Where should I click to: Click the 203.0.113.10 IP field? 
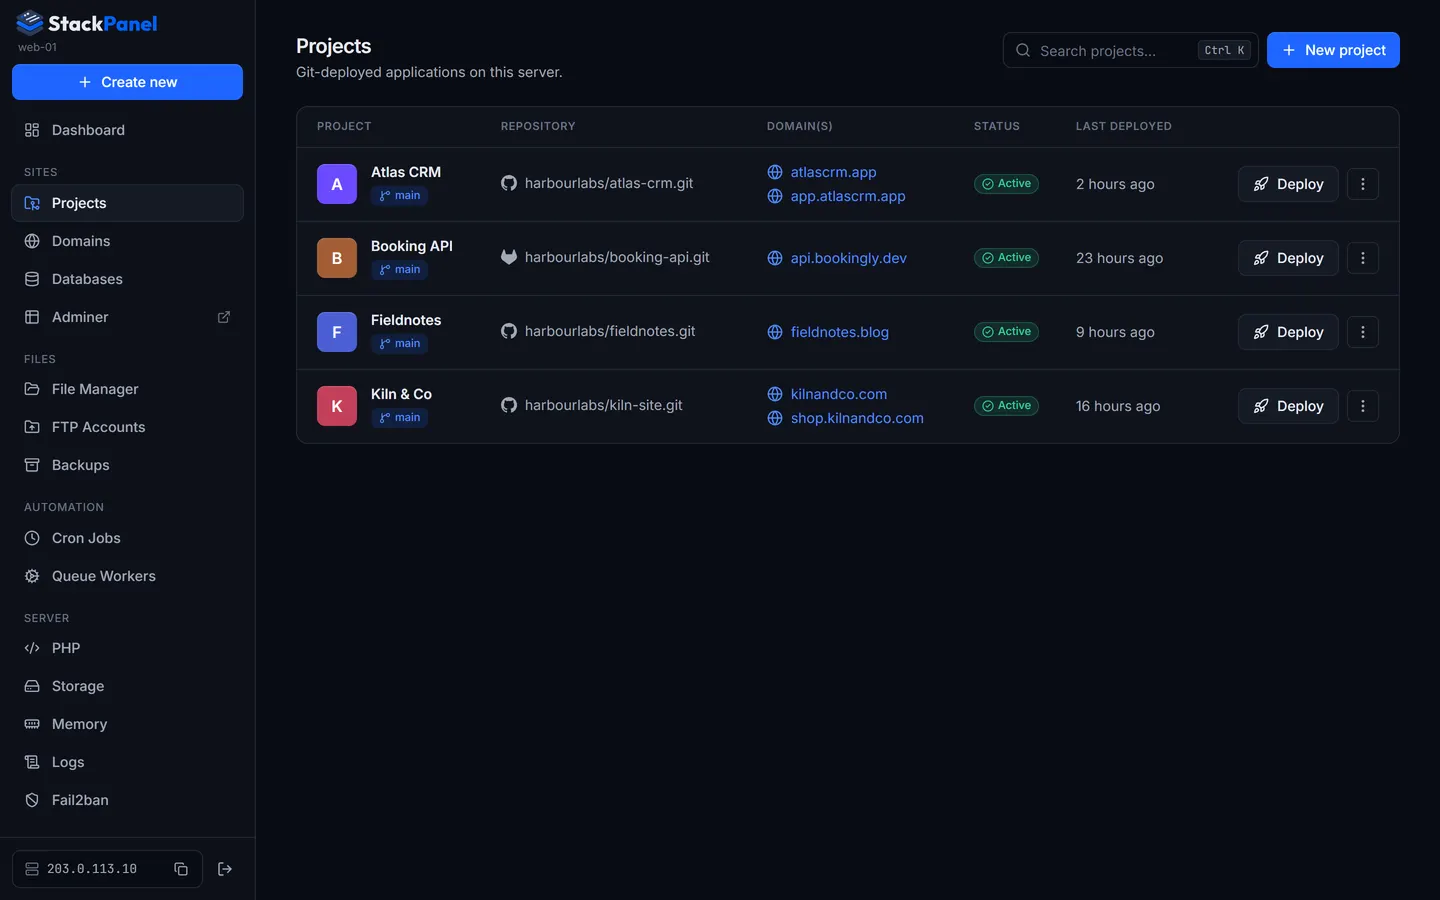pyautogui.click(x=107, y=869)
